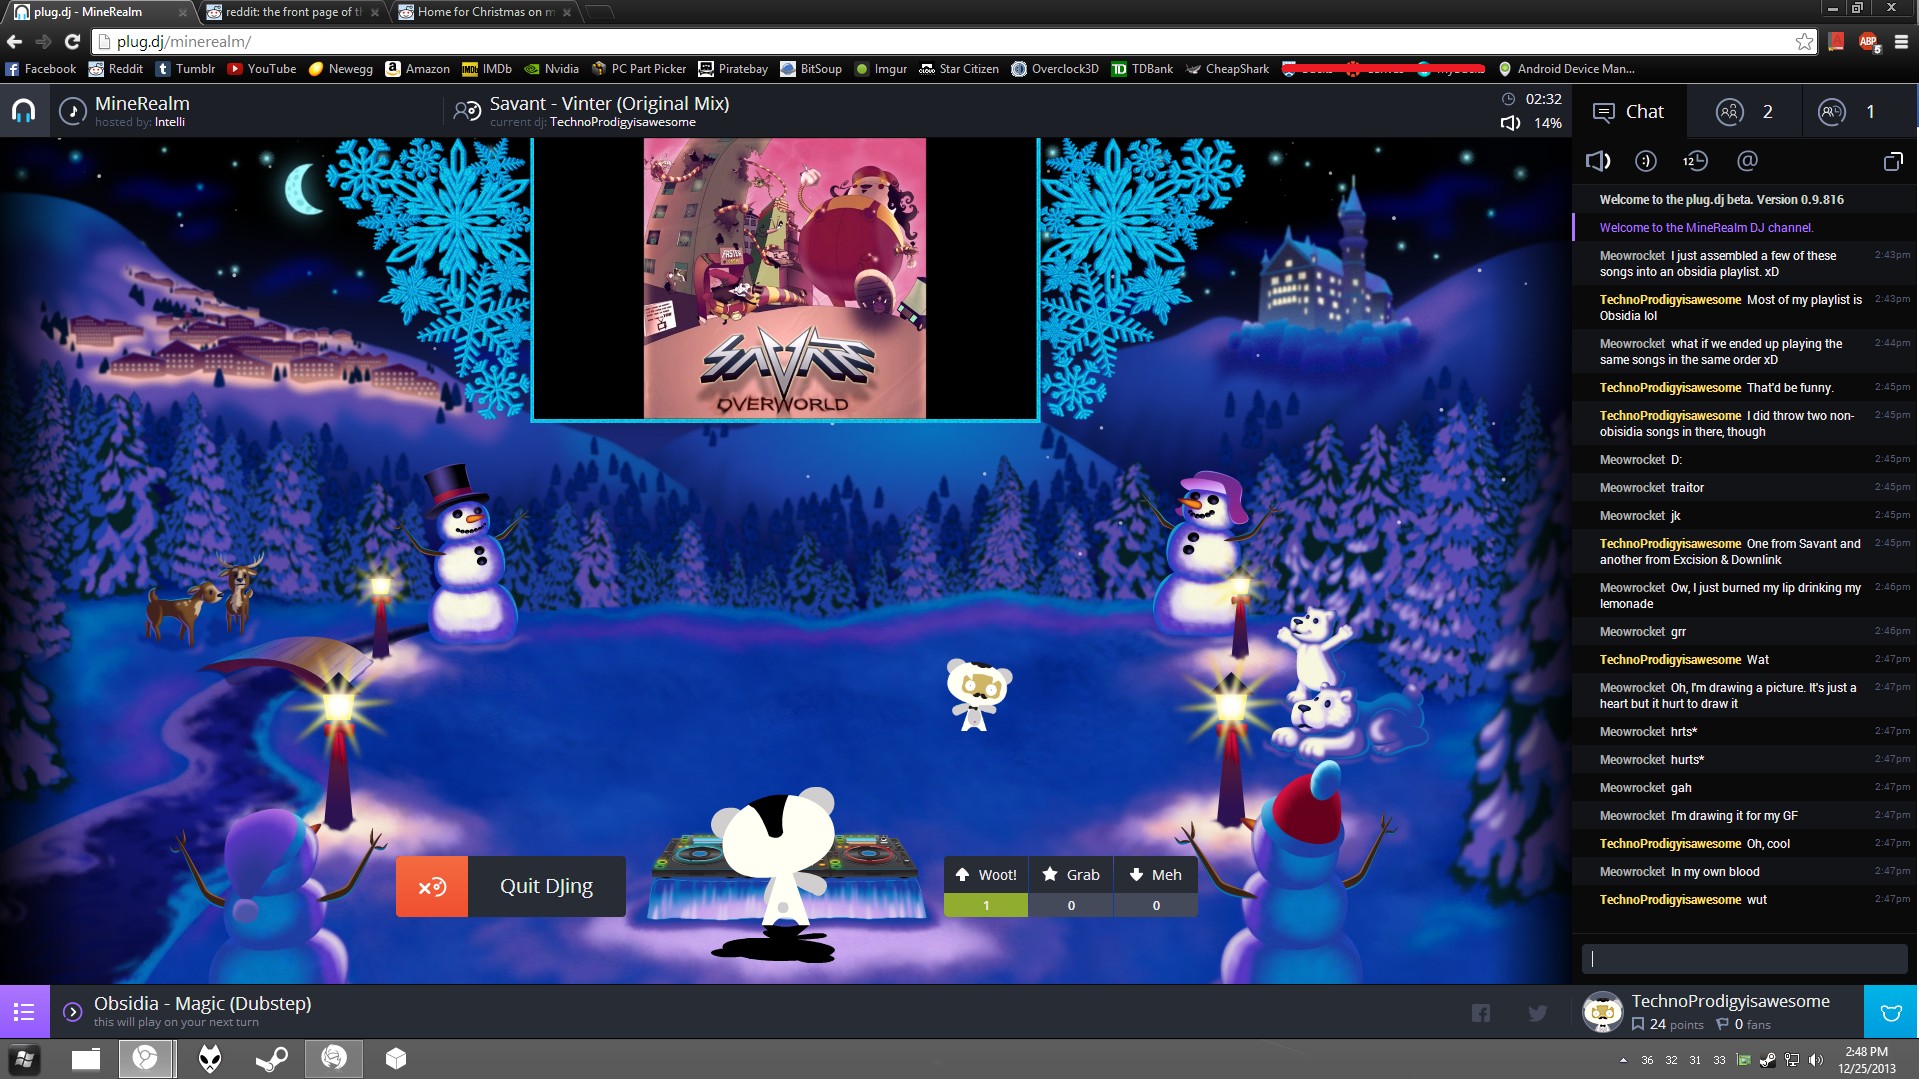
Task: Toggle chat emoji display icon
Action: point(1645,161)
